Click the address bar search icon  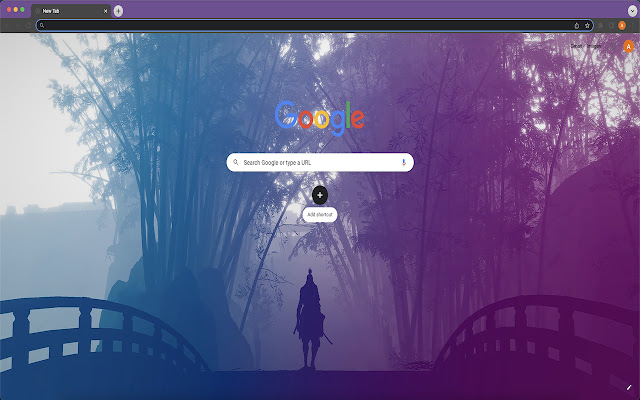coord(42,25)
